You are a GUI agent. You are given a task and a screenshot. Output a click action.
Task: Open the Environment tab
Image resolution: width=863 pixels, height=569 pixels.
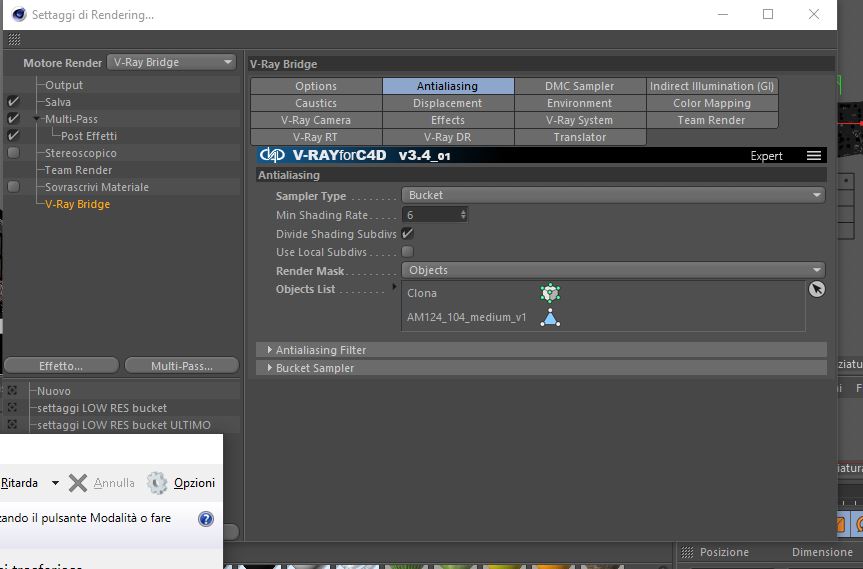click(580, 103)
